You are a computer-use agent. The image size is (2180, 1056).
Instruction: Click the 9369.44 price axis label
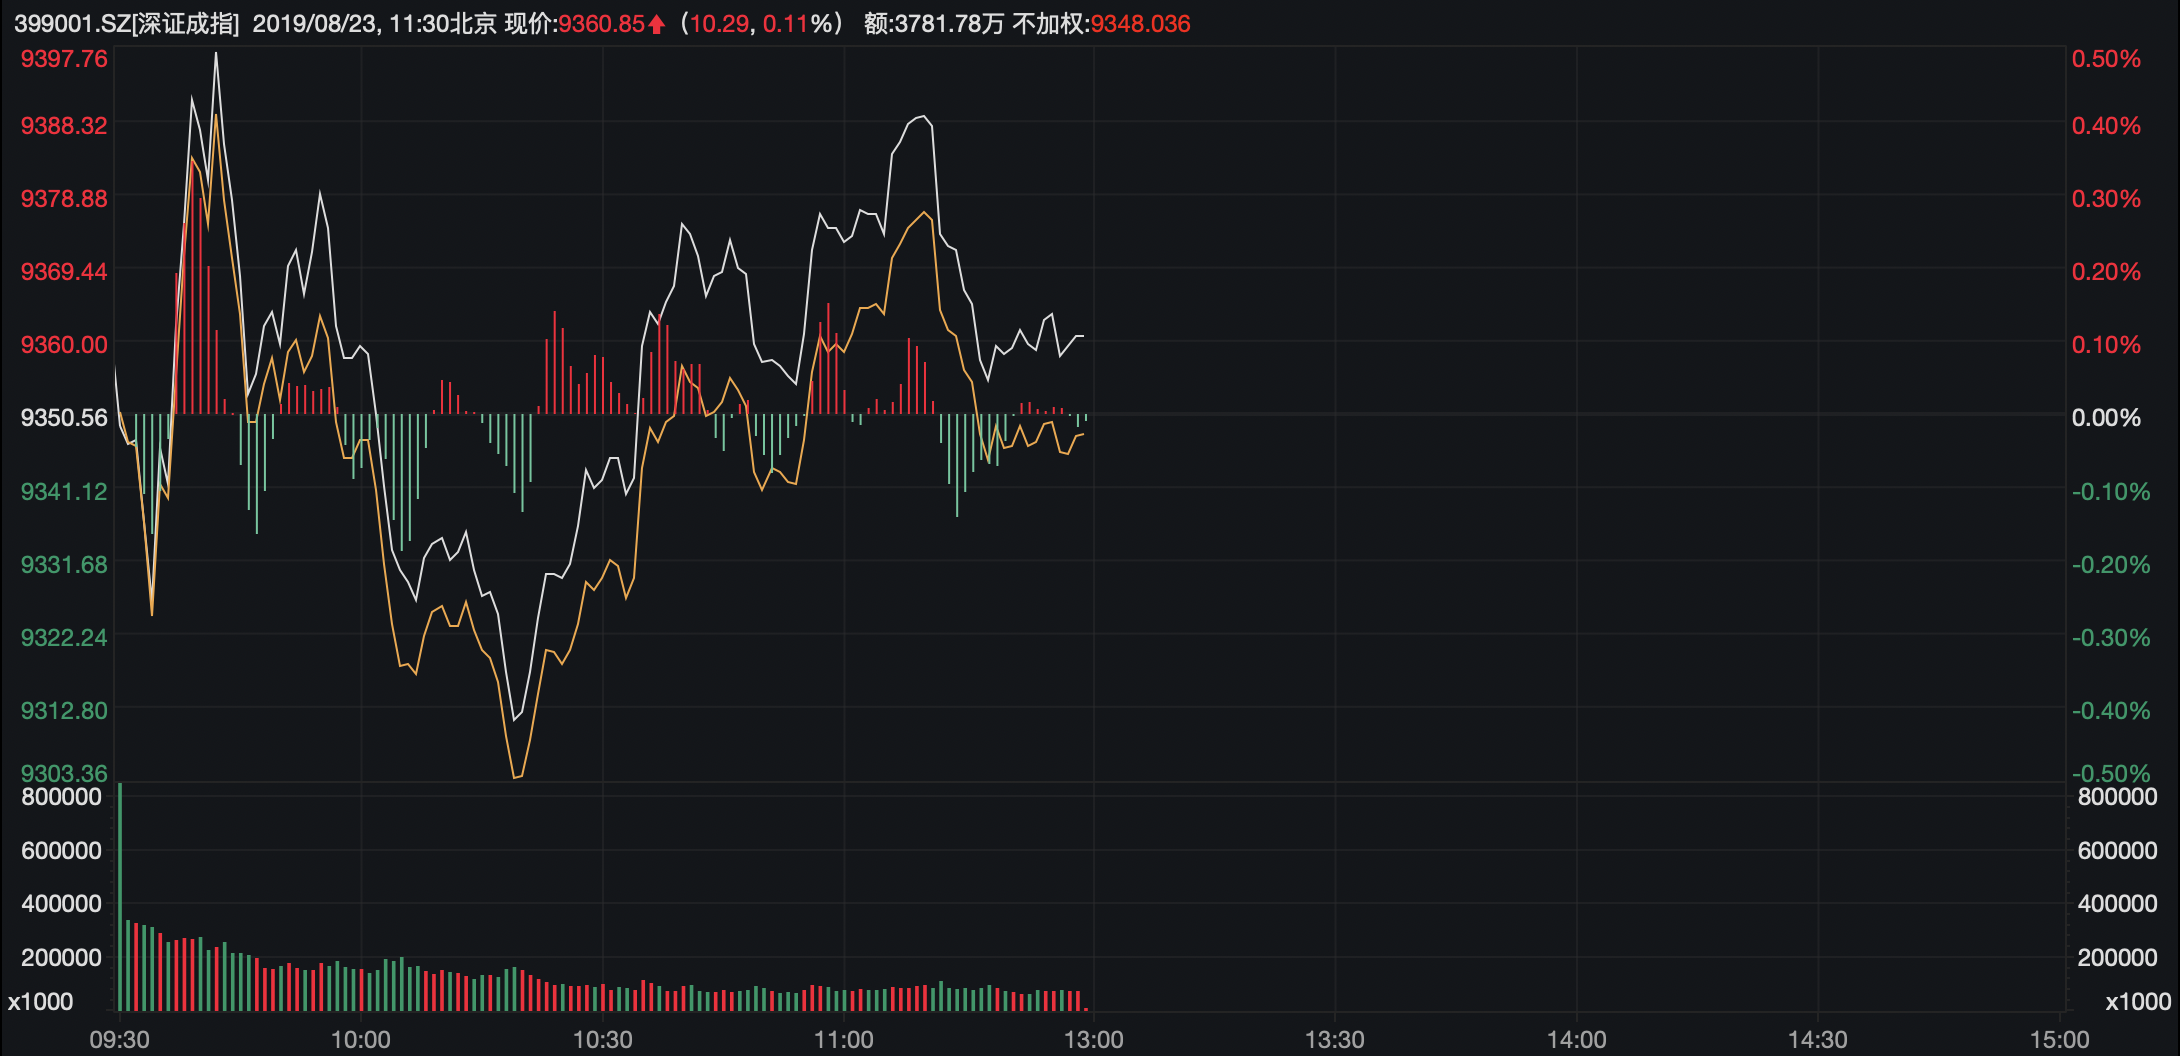click(64, 272)
